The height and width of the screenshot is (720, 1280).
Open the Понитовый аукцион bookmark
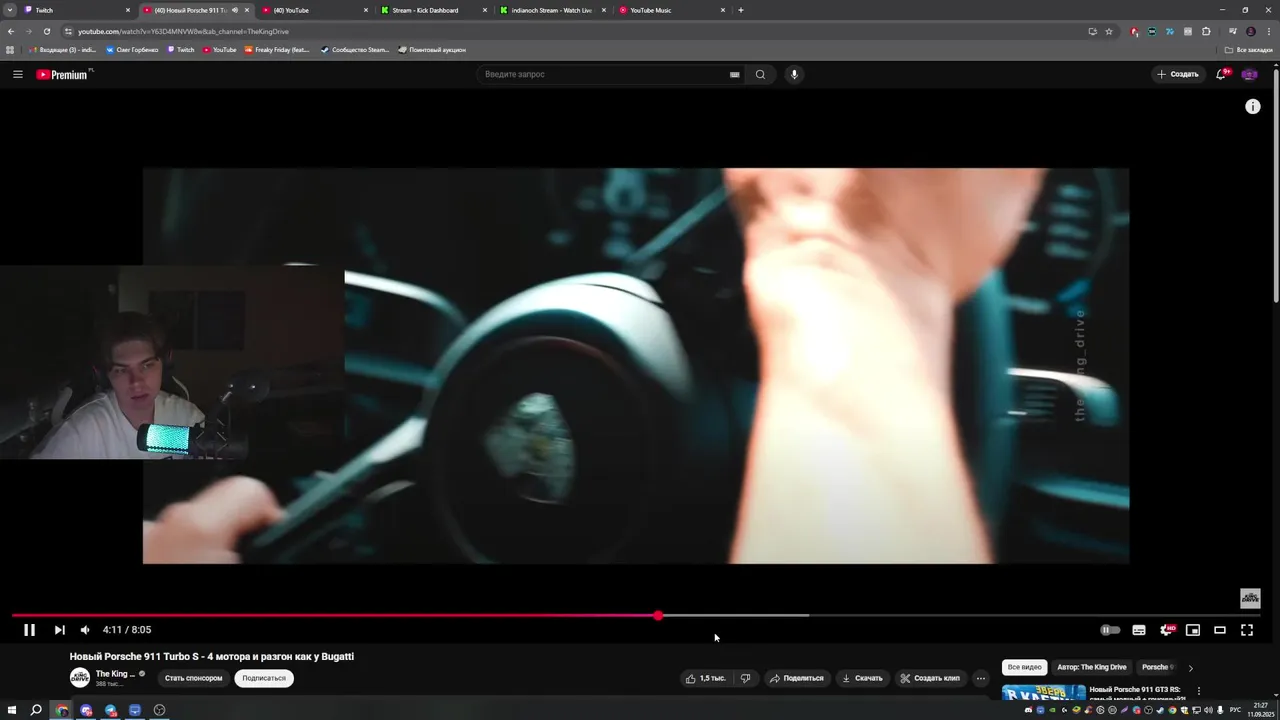[x=432, y=49]
